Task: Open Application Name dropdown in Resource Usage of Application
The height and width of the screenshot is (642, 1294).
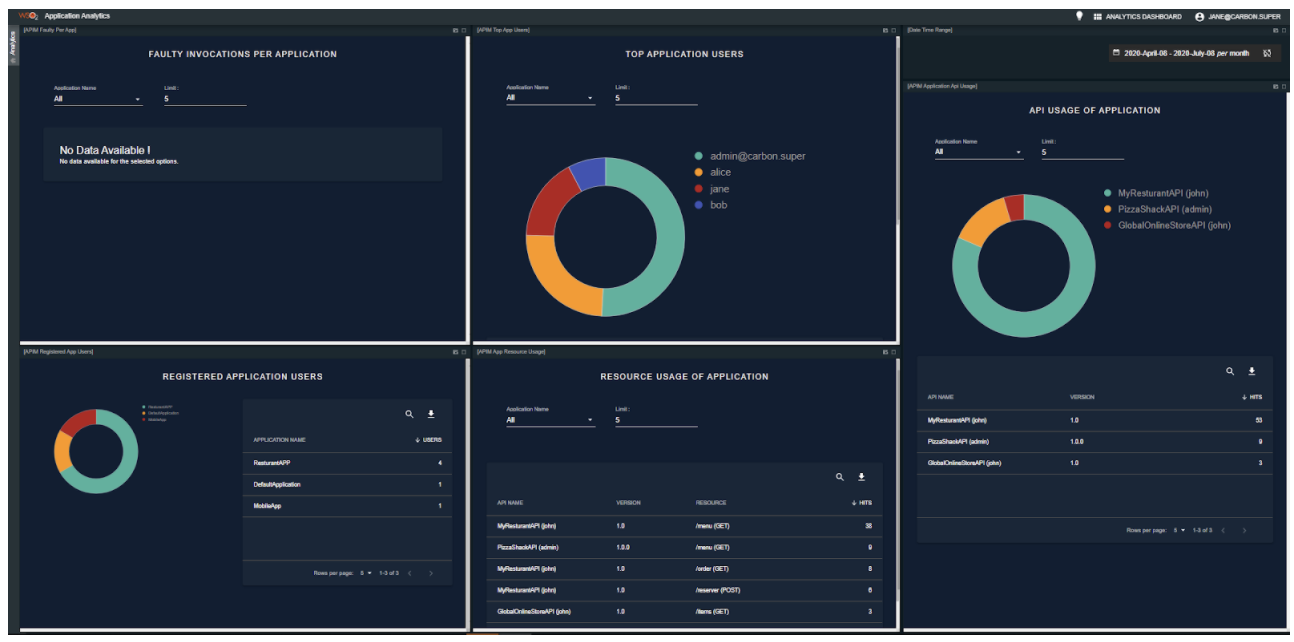Action: (550, 420)
